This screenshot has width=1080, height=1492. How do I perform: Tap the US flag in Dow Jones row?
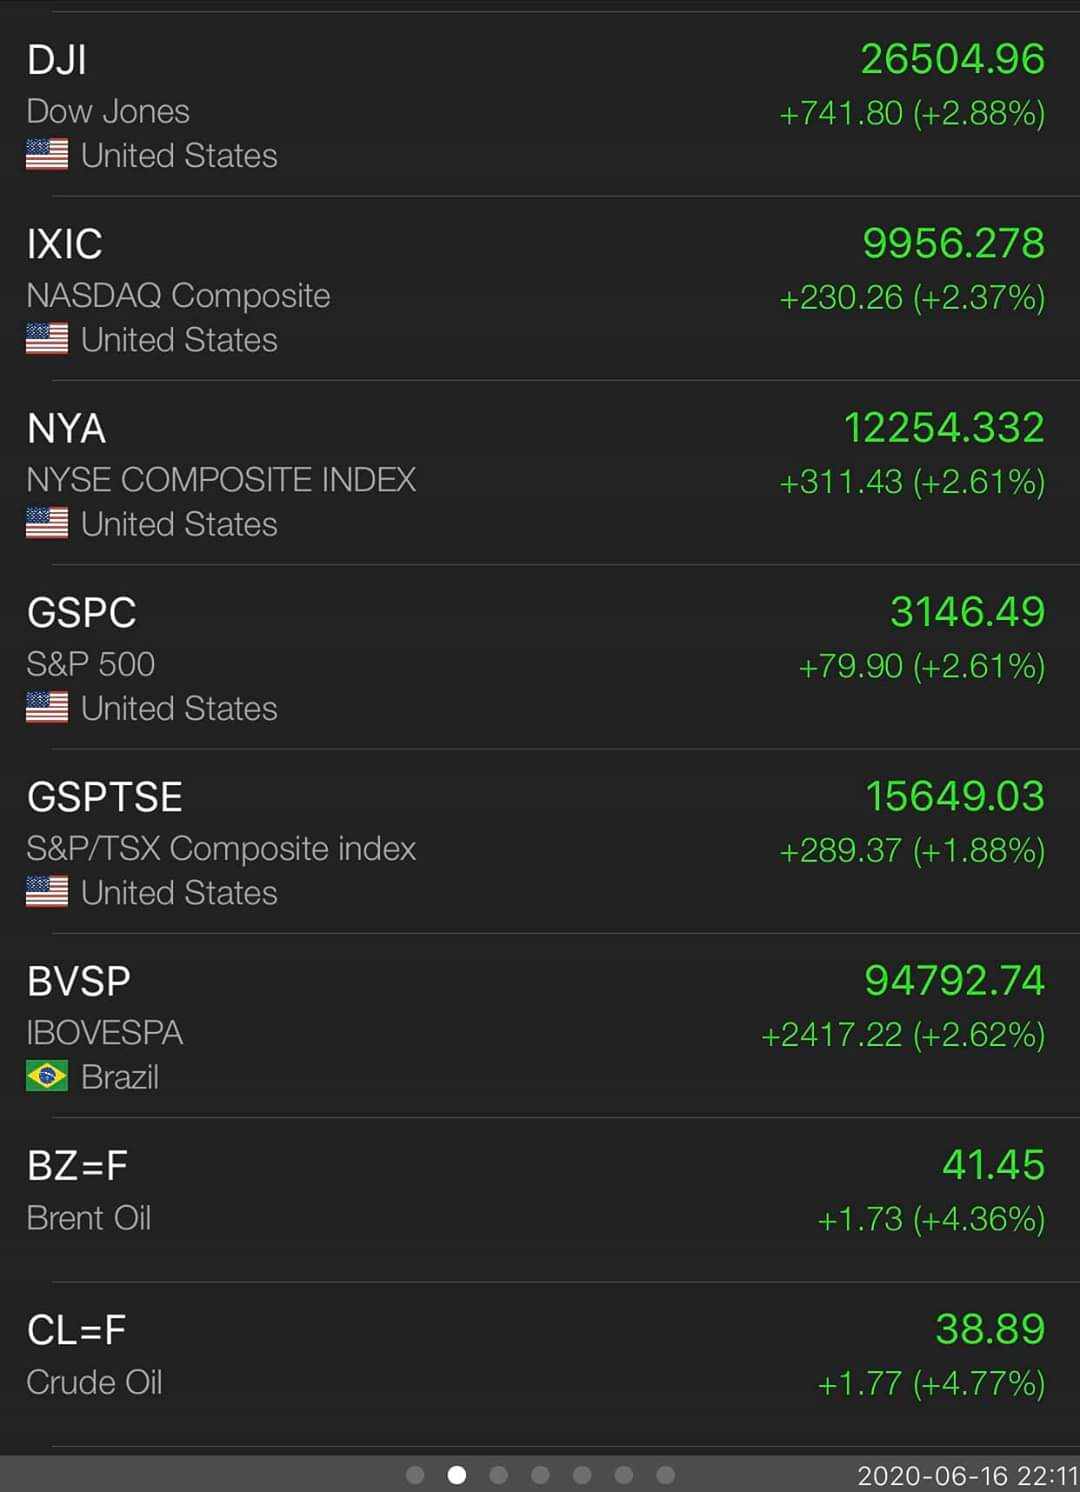(47, 155)
